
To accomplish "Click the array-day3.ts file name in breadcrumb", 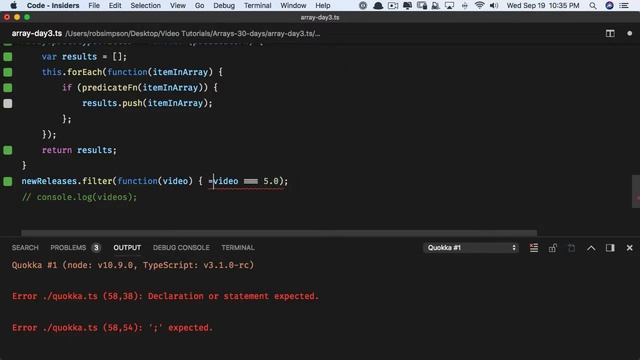I will tap(37, 33).
